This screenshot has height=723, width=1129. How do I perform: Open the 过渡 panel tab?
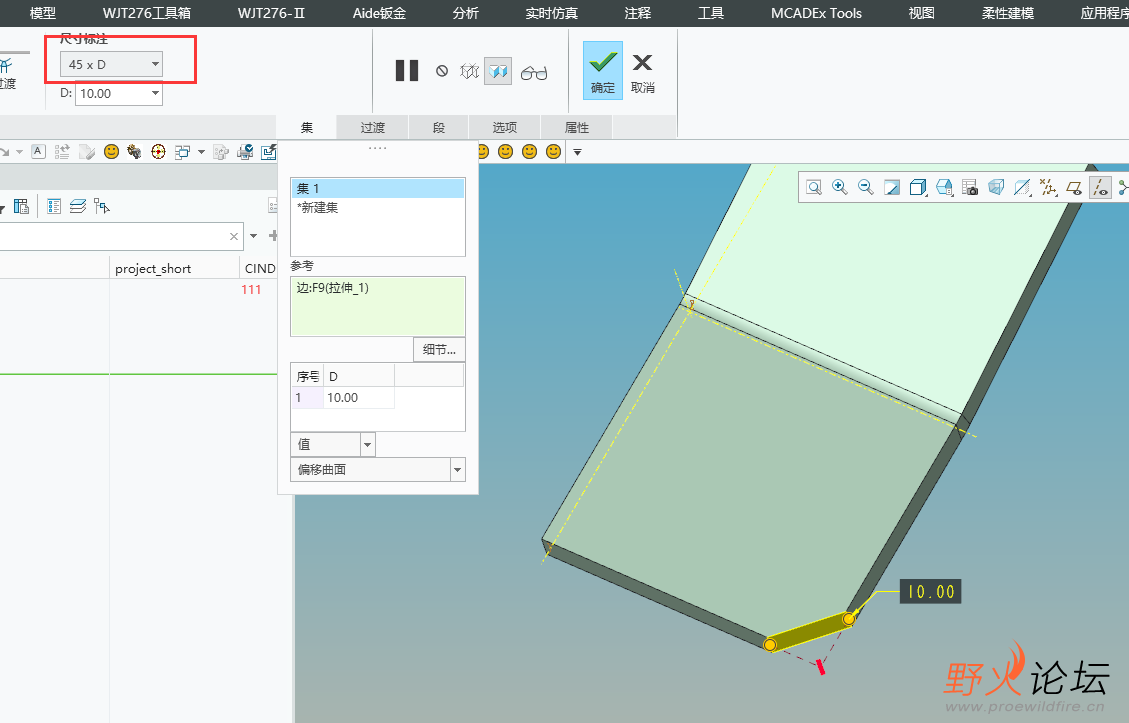coord(372,127)
